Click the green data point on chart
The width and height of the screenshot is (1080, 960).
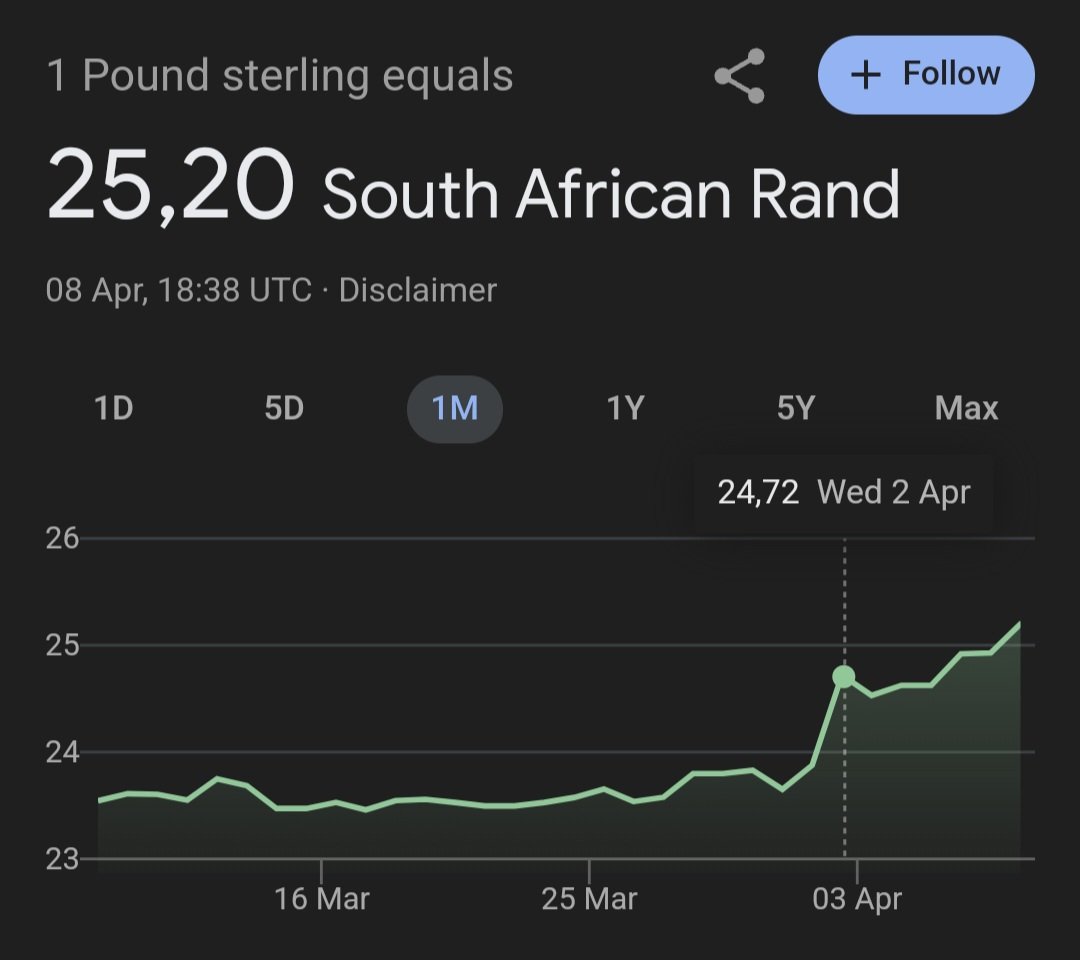(x=844, y=676)
